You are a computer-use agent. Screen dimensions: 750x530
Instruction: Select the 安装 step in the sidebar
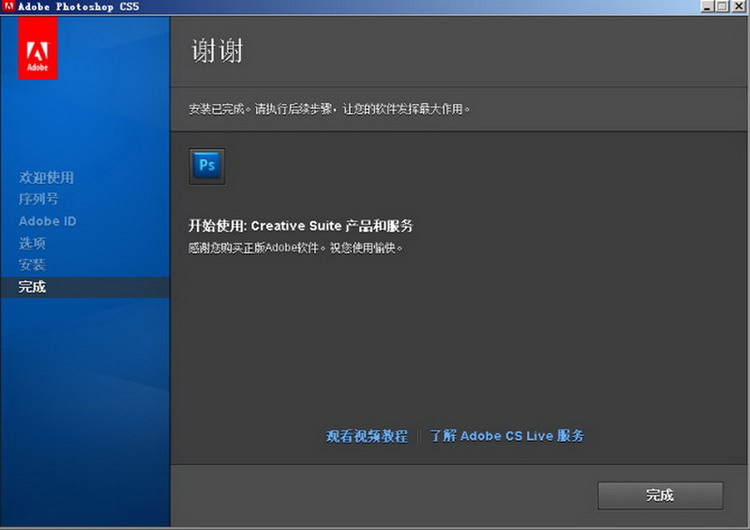[x=32, y=265]
